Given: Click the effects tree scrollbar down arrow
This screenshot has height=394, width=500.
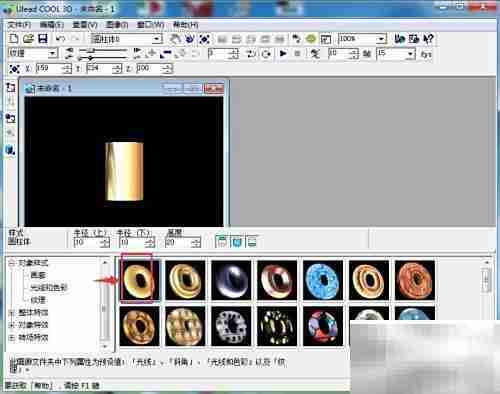Looking at the screenshot, I should tap(105, 347).
